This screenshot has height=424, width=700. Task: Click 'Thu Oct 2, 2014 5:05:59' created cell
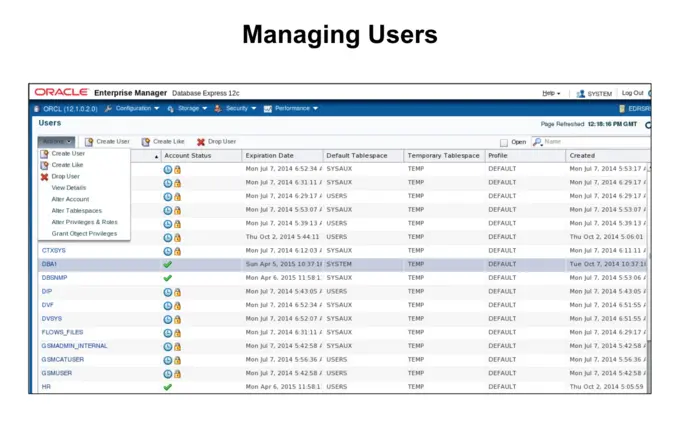pos(606,387)
